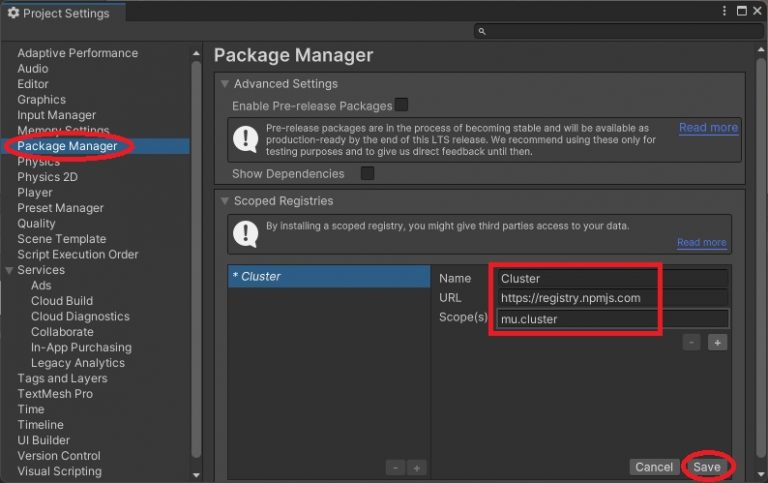Toggle the Show Dependencies checkbox
The width and height of the screenshot is (768, 483).
pyautogui.click(x=367, y=174)
